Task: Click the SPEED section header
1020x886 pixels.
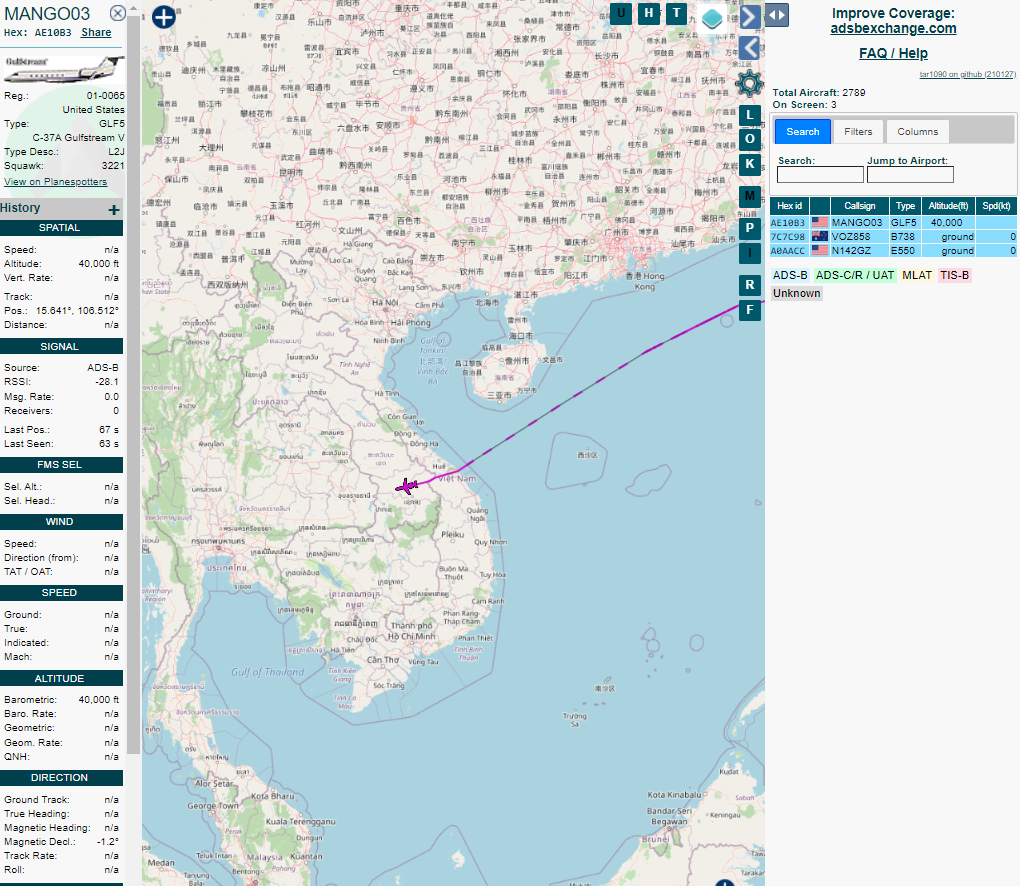Action: tap(61, 593)
